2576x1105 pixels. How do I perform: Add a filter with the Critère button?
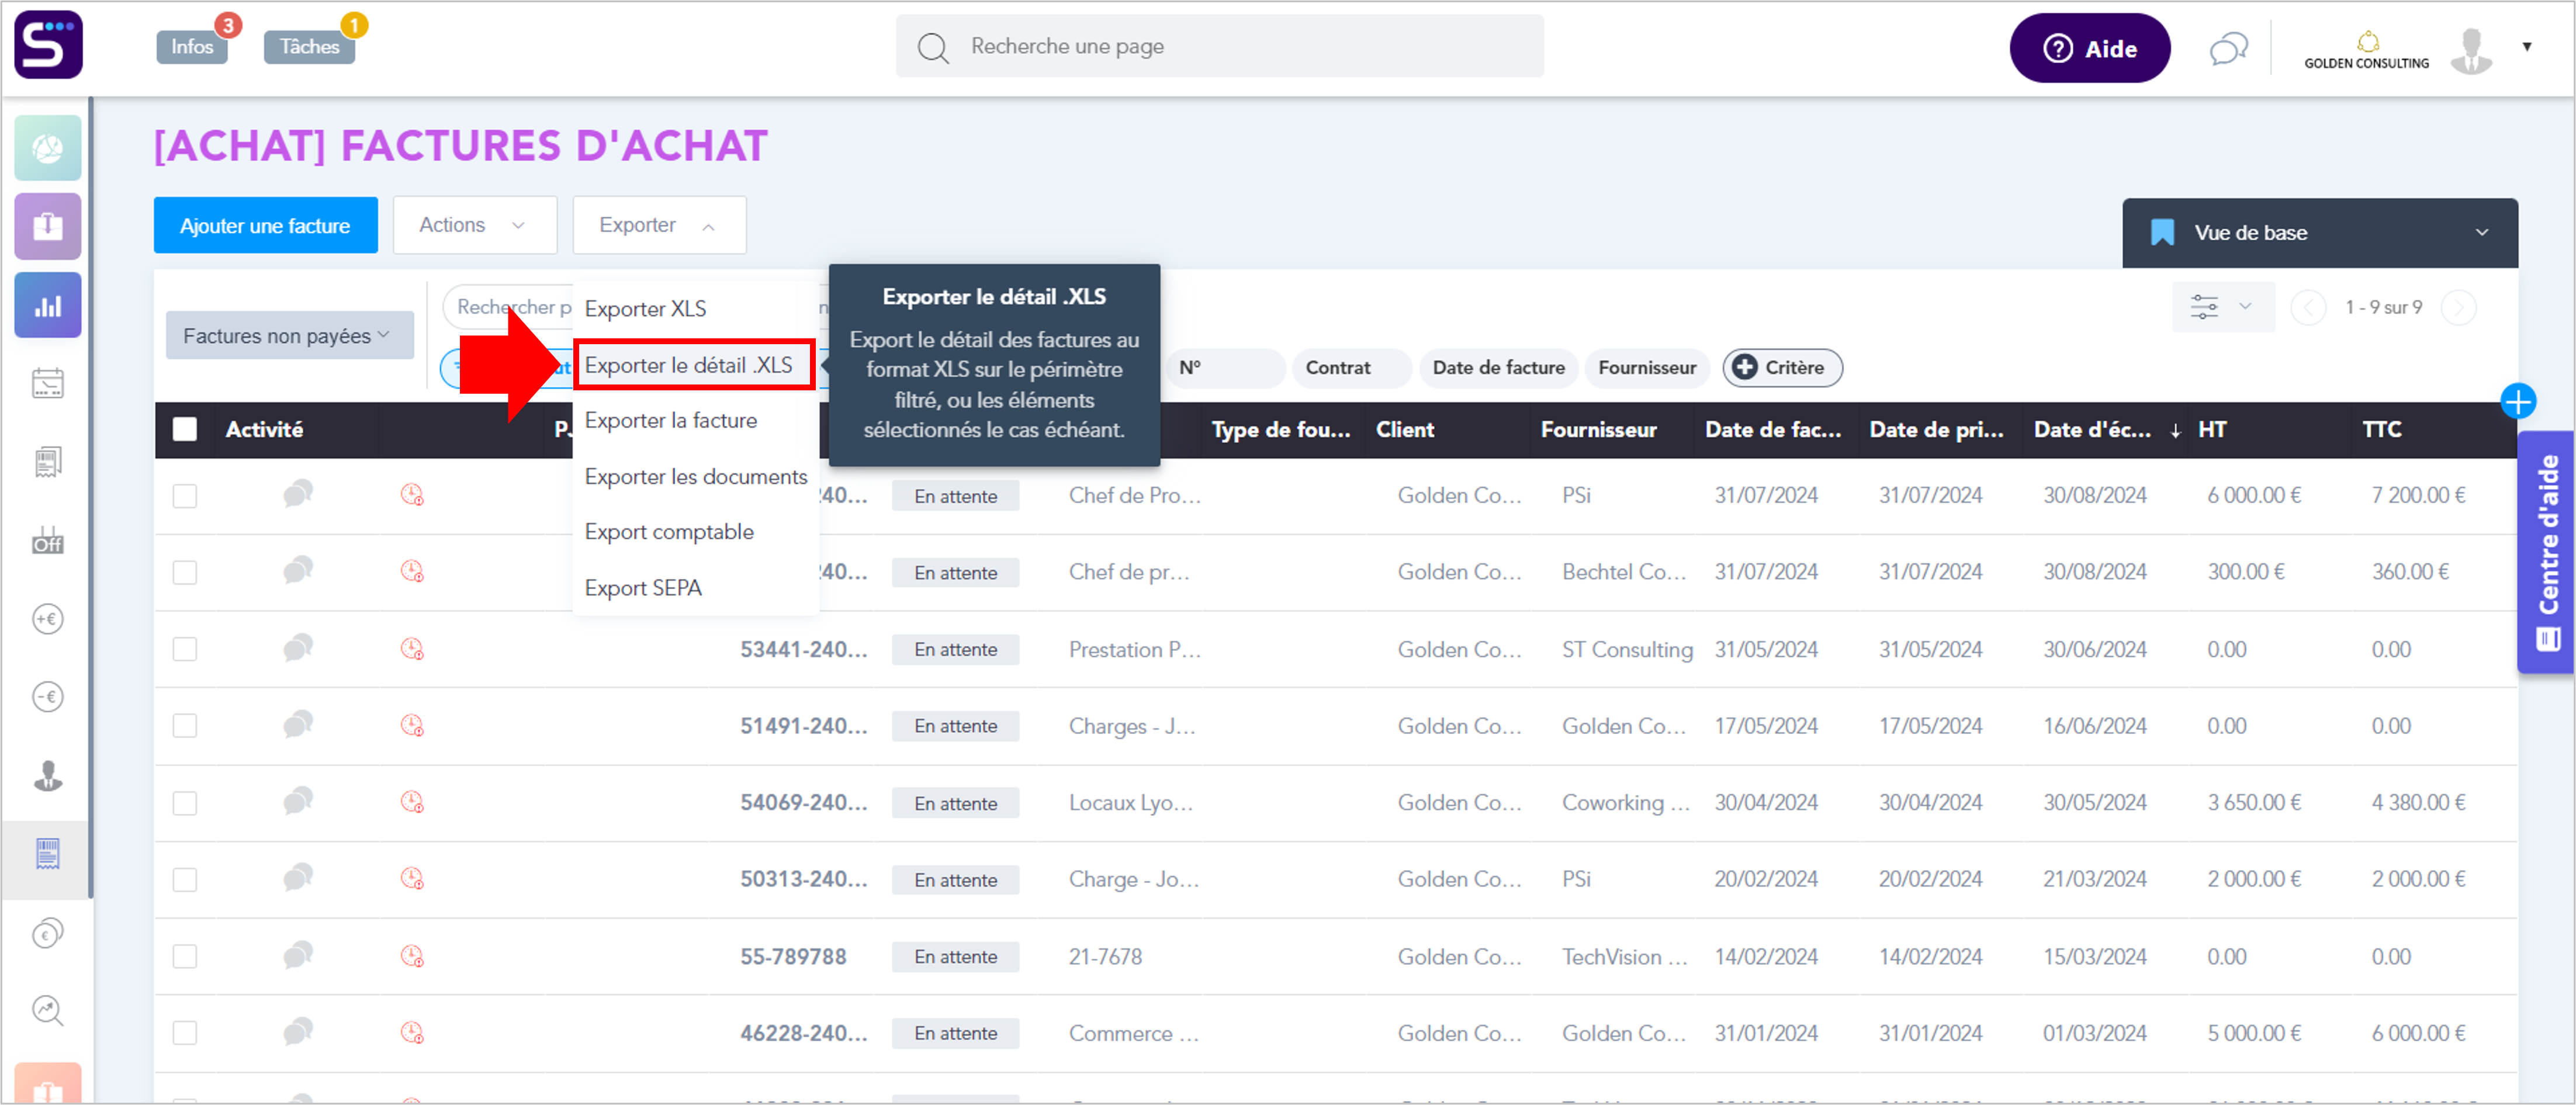coord(1781,367)
